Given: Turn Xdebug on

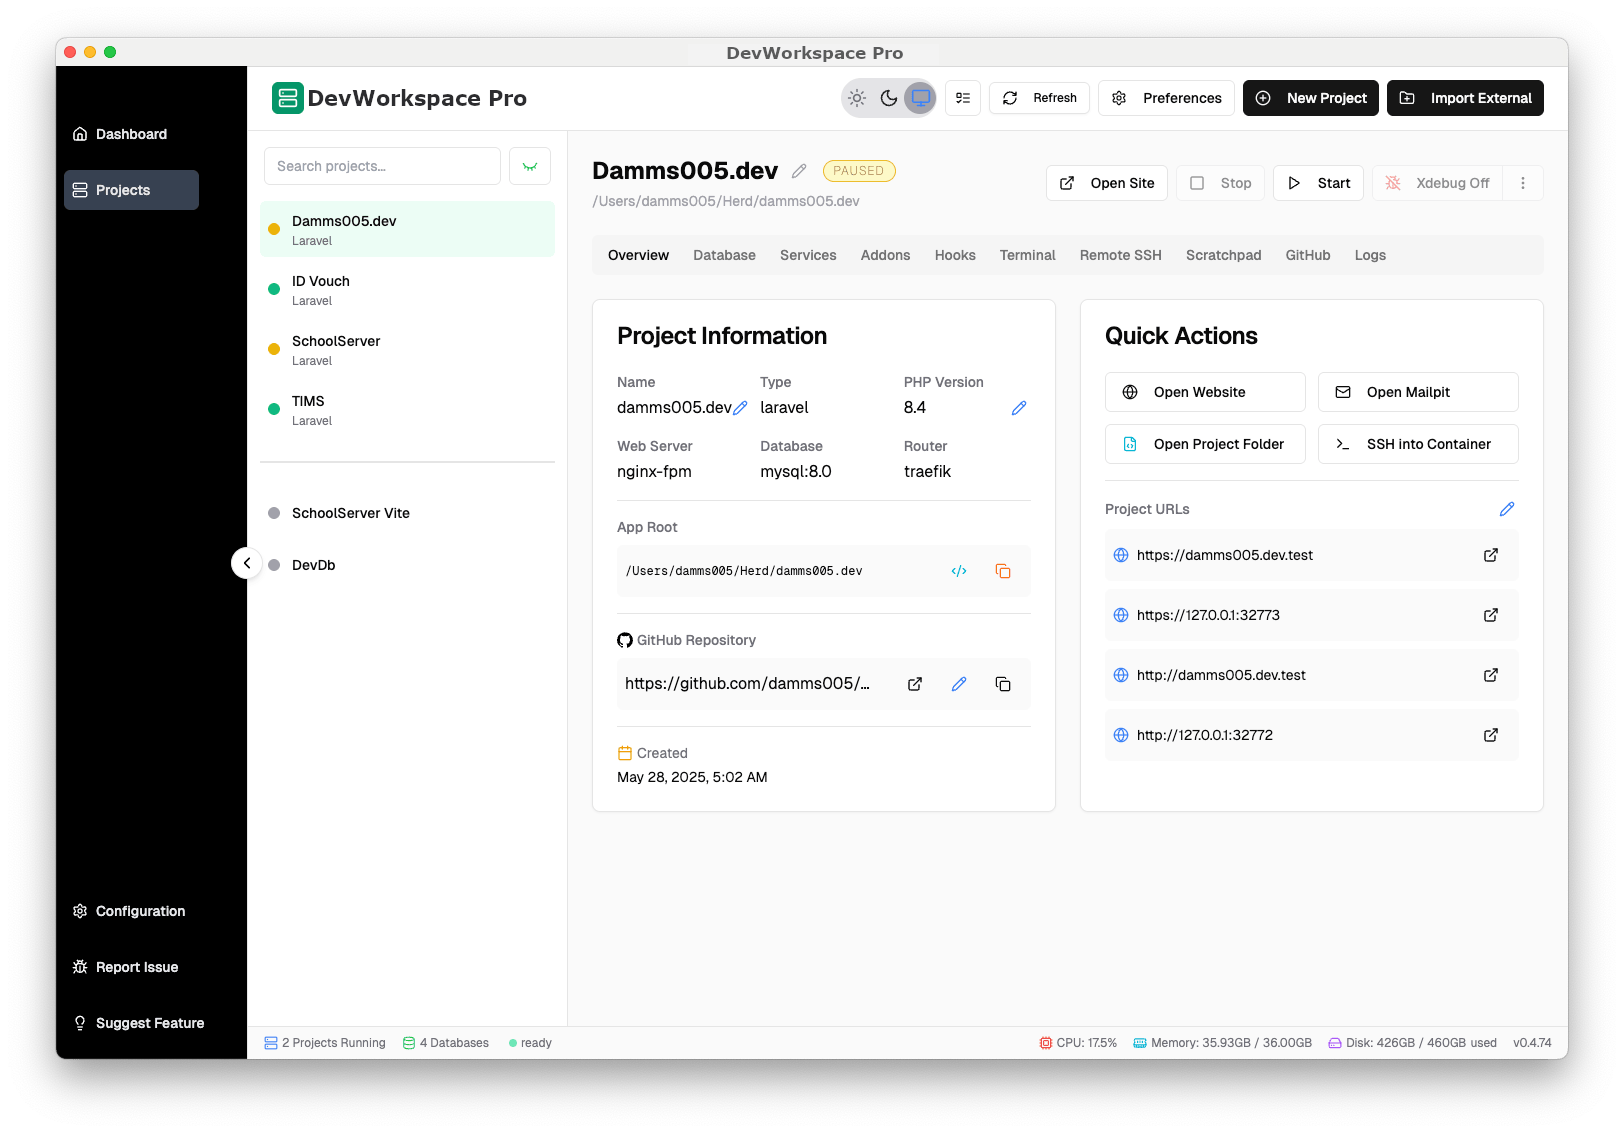Looking at the screenshot, I should point(1437,183).
